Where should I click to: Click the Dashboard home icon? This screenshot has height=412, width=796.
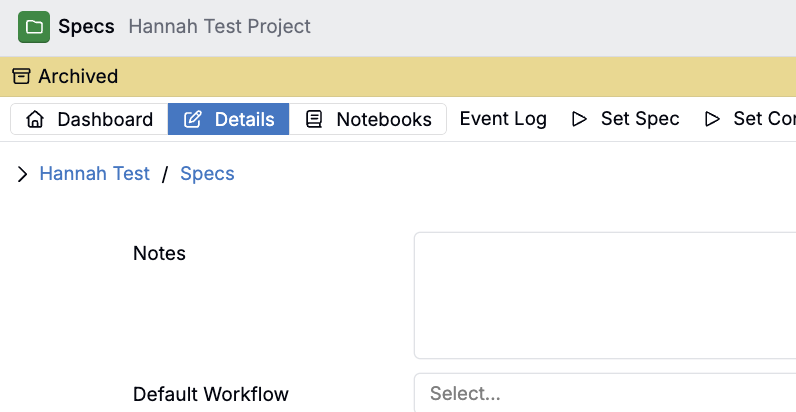click(x=35, y=119)
